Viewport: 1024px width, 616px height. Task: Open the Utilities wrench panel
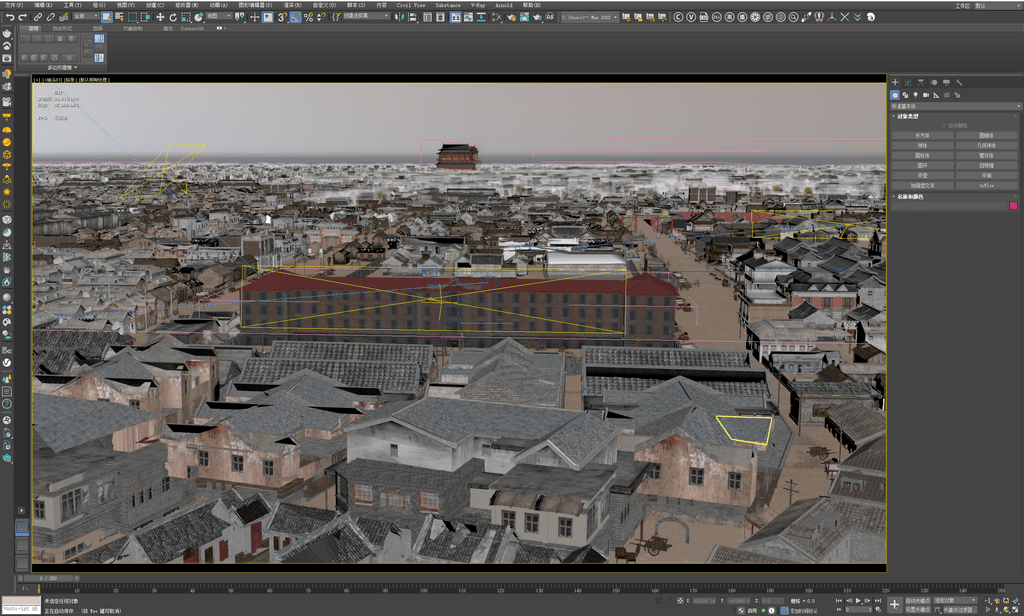[959, 83]
